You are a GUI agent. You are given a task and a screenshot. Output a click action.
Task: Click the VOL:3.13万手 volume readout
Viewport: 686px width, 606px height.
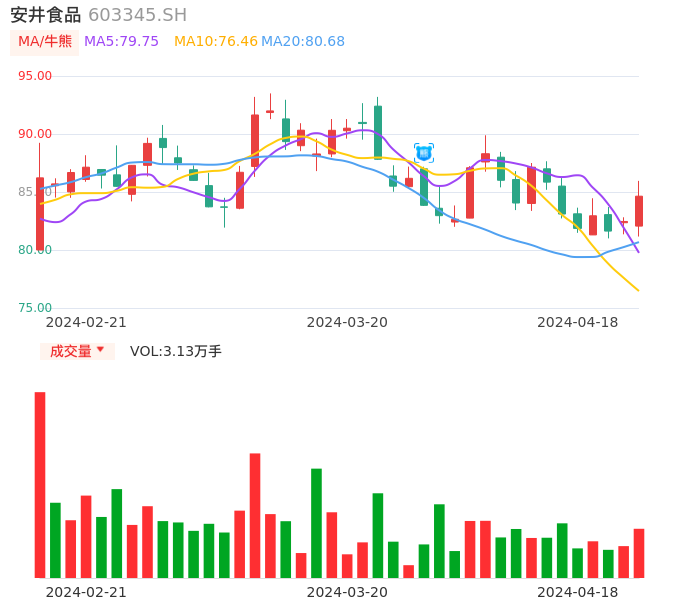(176, 351)
